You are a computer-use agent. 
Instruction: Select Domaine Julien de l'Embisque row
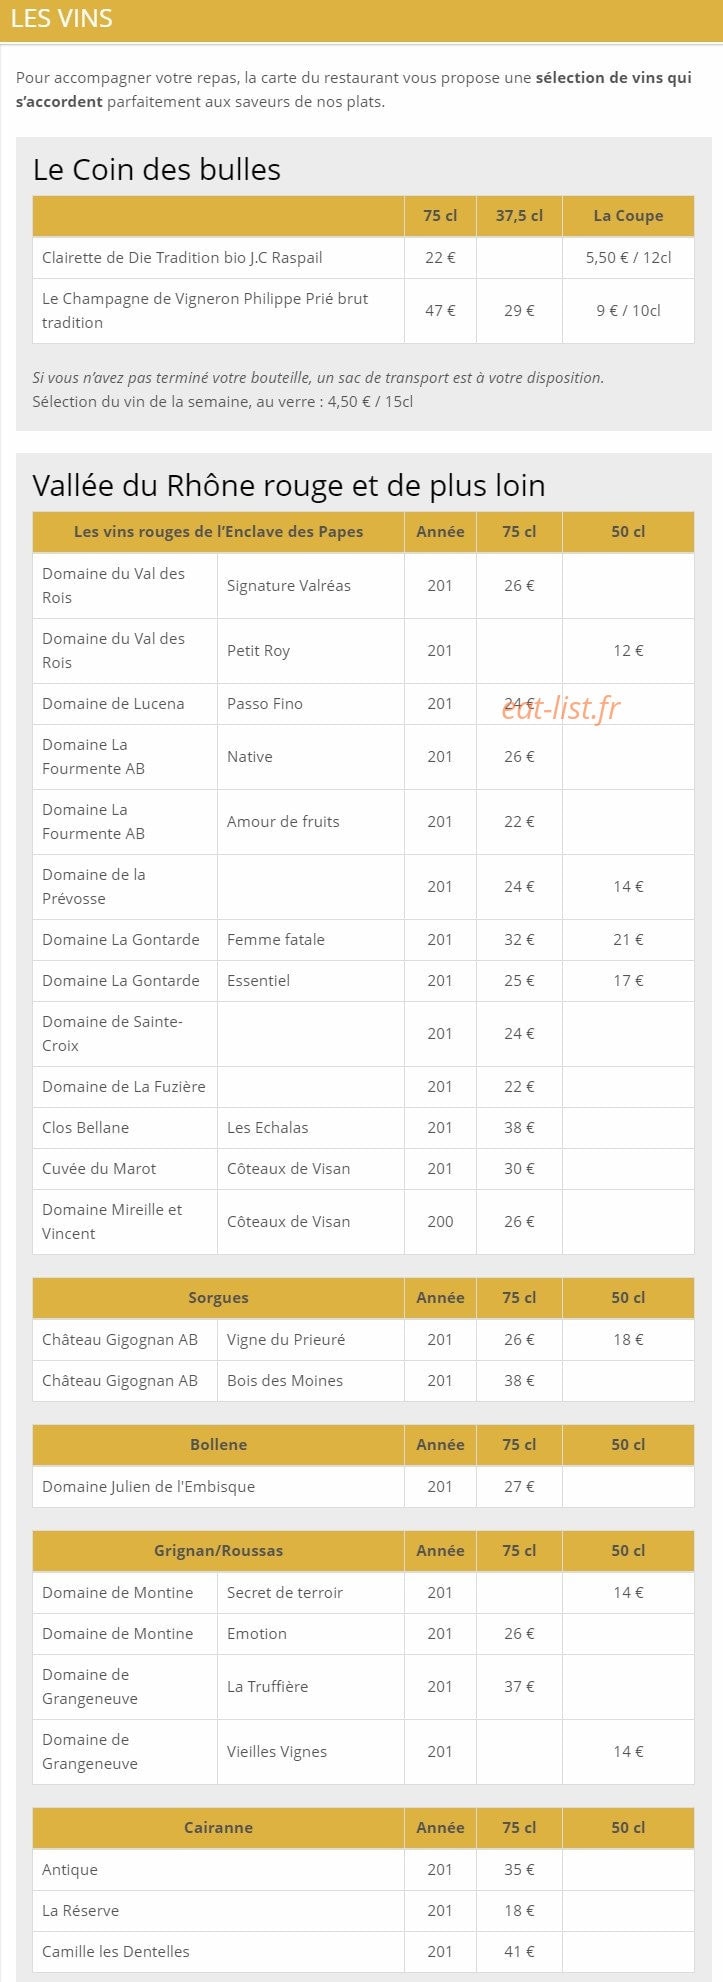(363, 1487)
